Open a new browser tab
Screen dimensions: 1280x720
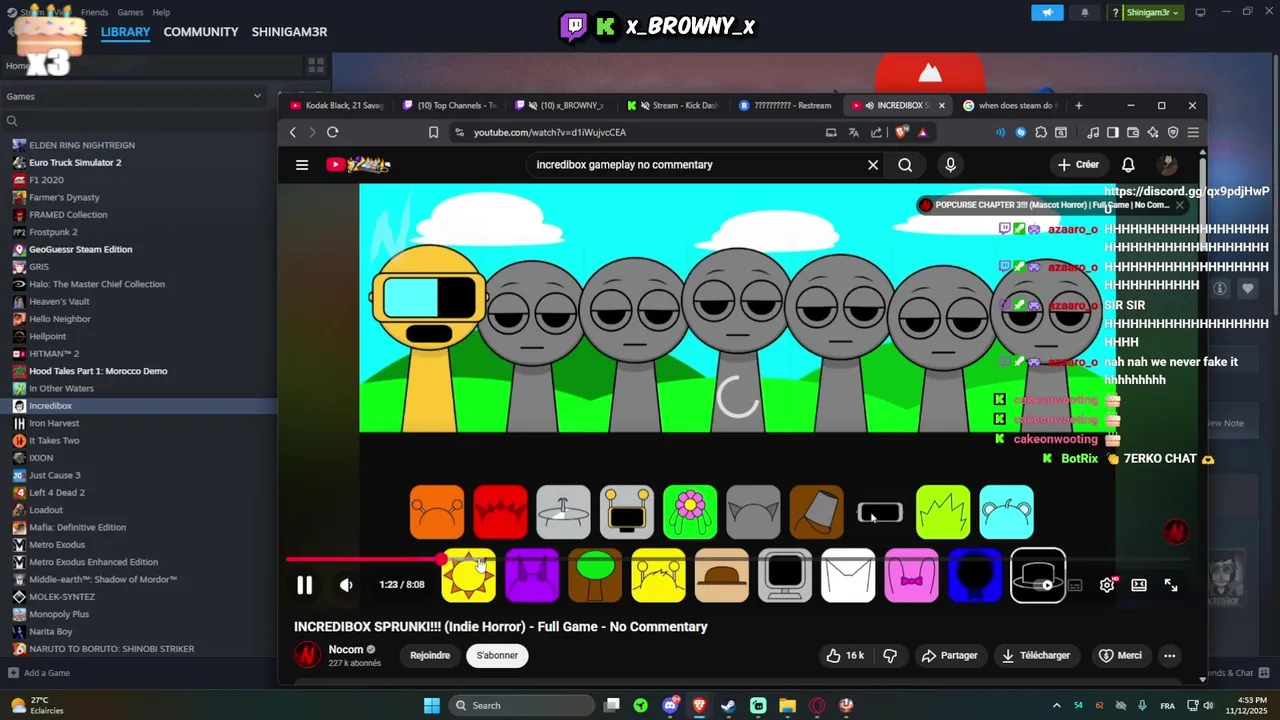click(x=1078, y=105)
